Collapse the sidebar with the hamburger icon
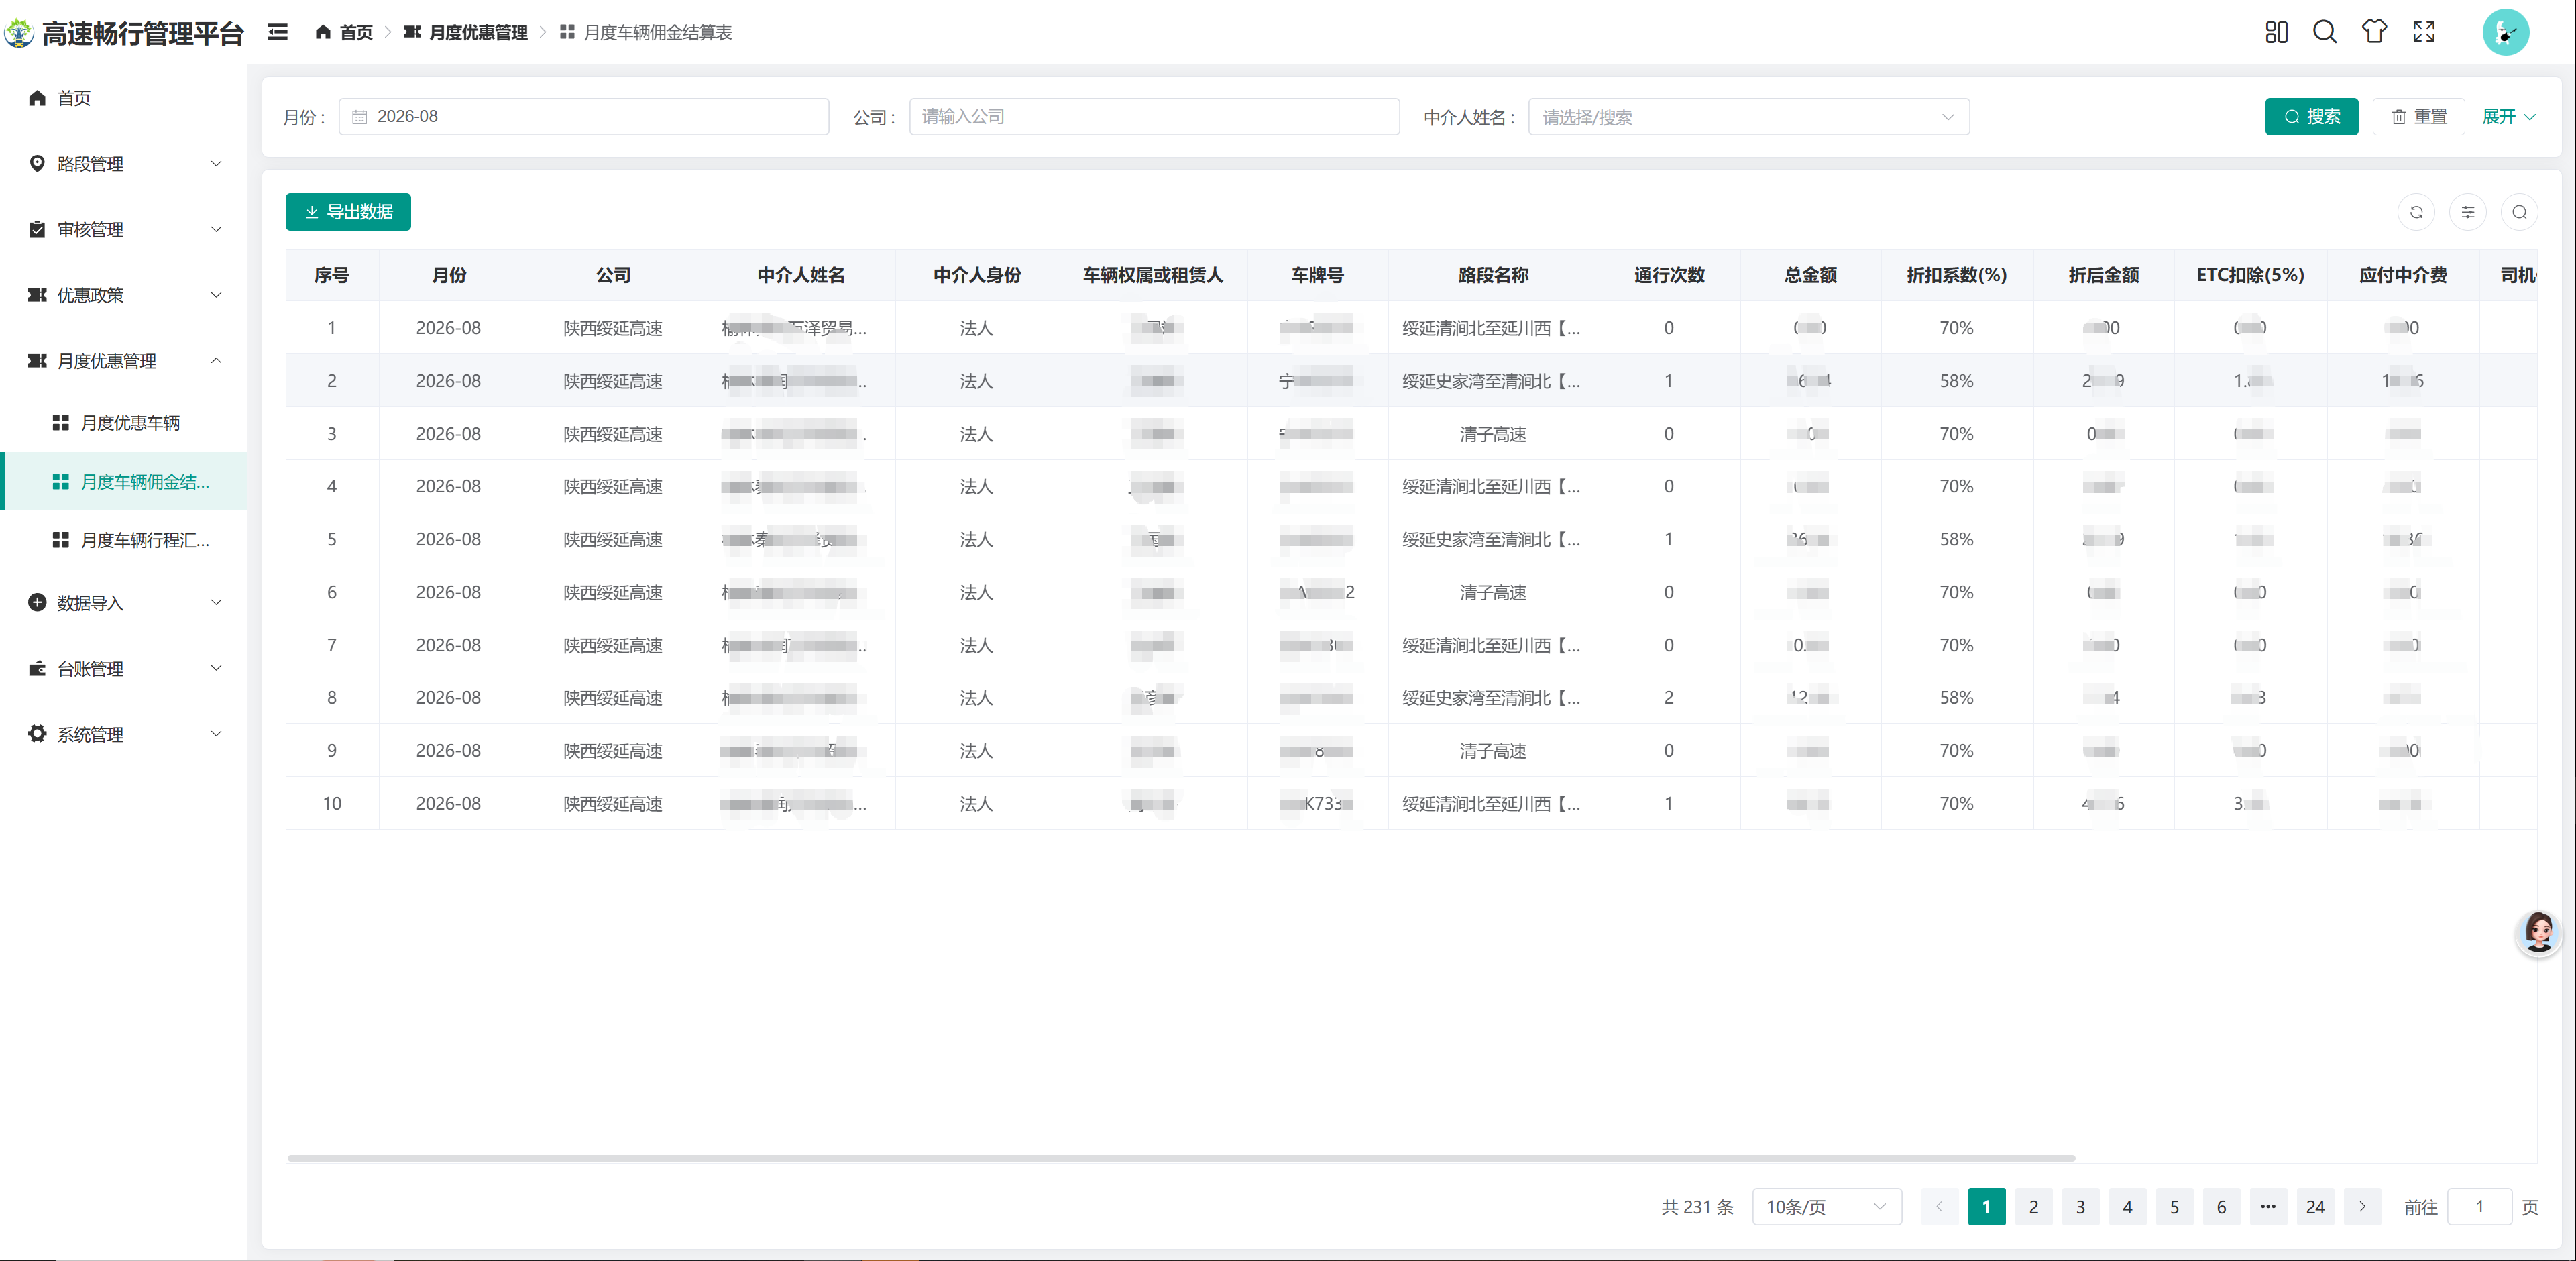Image resolution: width=2576 pixels, height=1261 pixels. [278, 32]
